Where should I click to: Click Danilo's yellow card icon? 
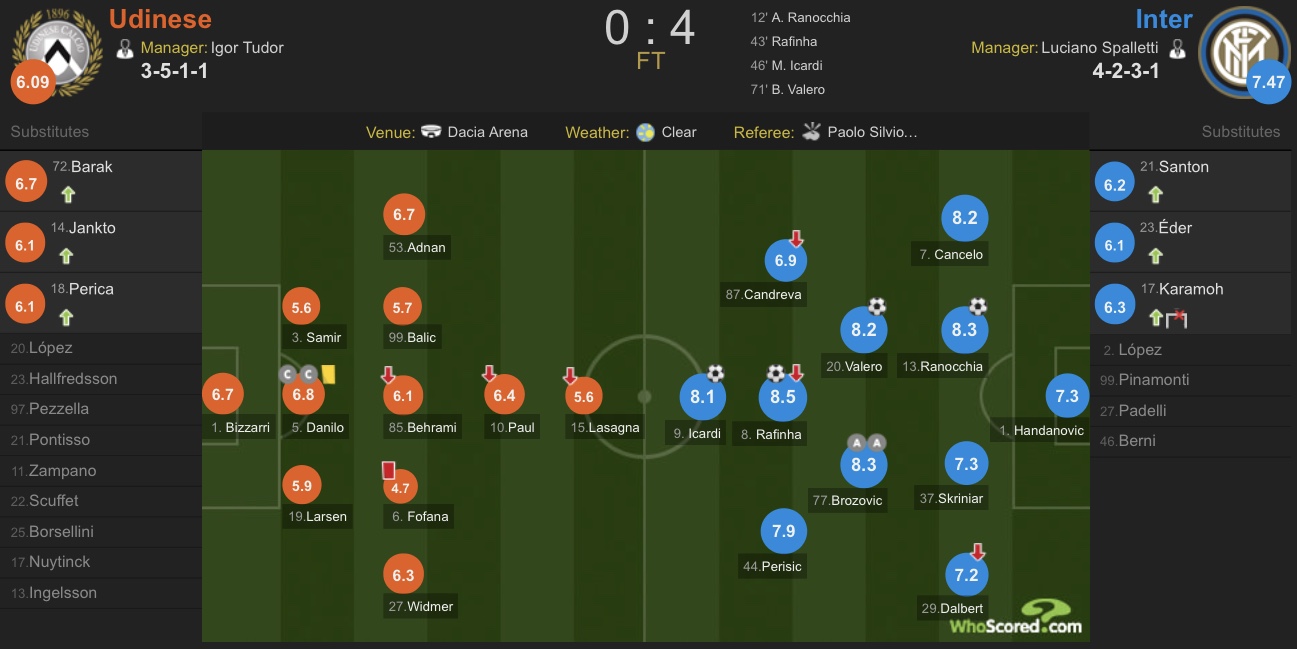coord(327,373)
